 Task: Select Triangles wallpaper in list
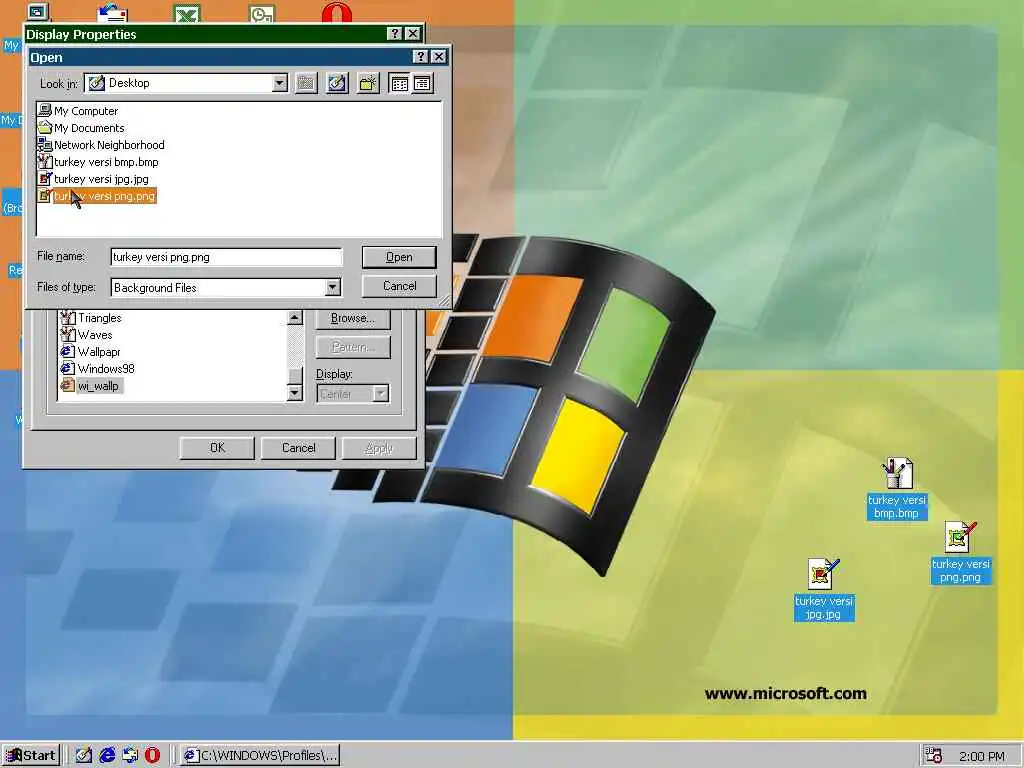(x=91, y=318)
